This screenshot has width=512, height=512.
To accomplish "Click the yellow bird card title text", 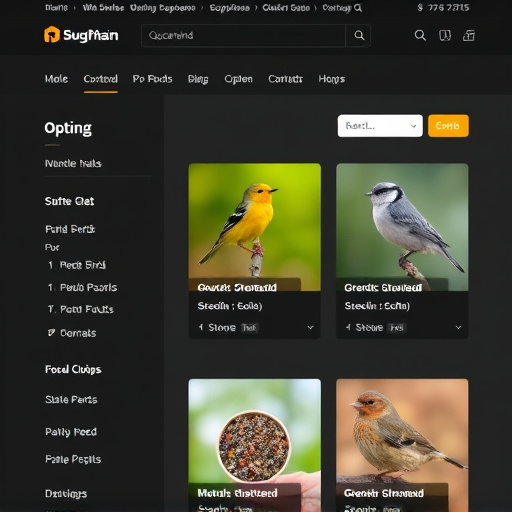I will pyautogui.click(x=237, y=288).
